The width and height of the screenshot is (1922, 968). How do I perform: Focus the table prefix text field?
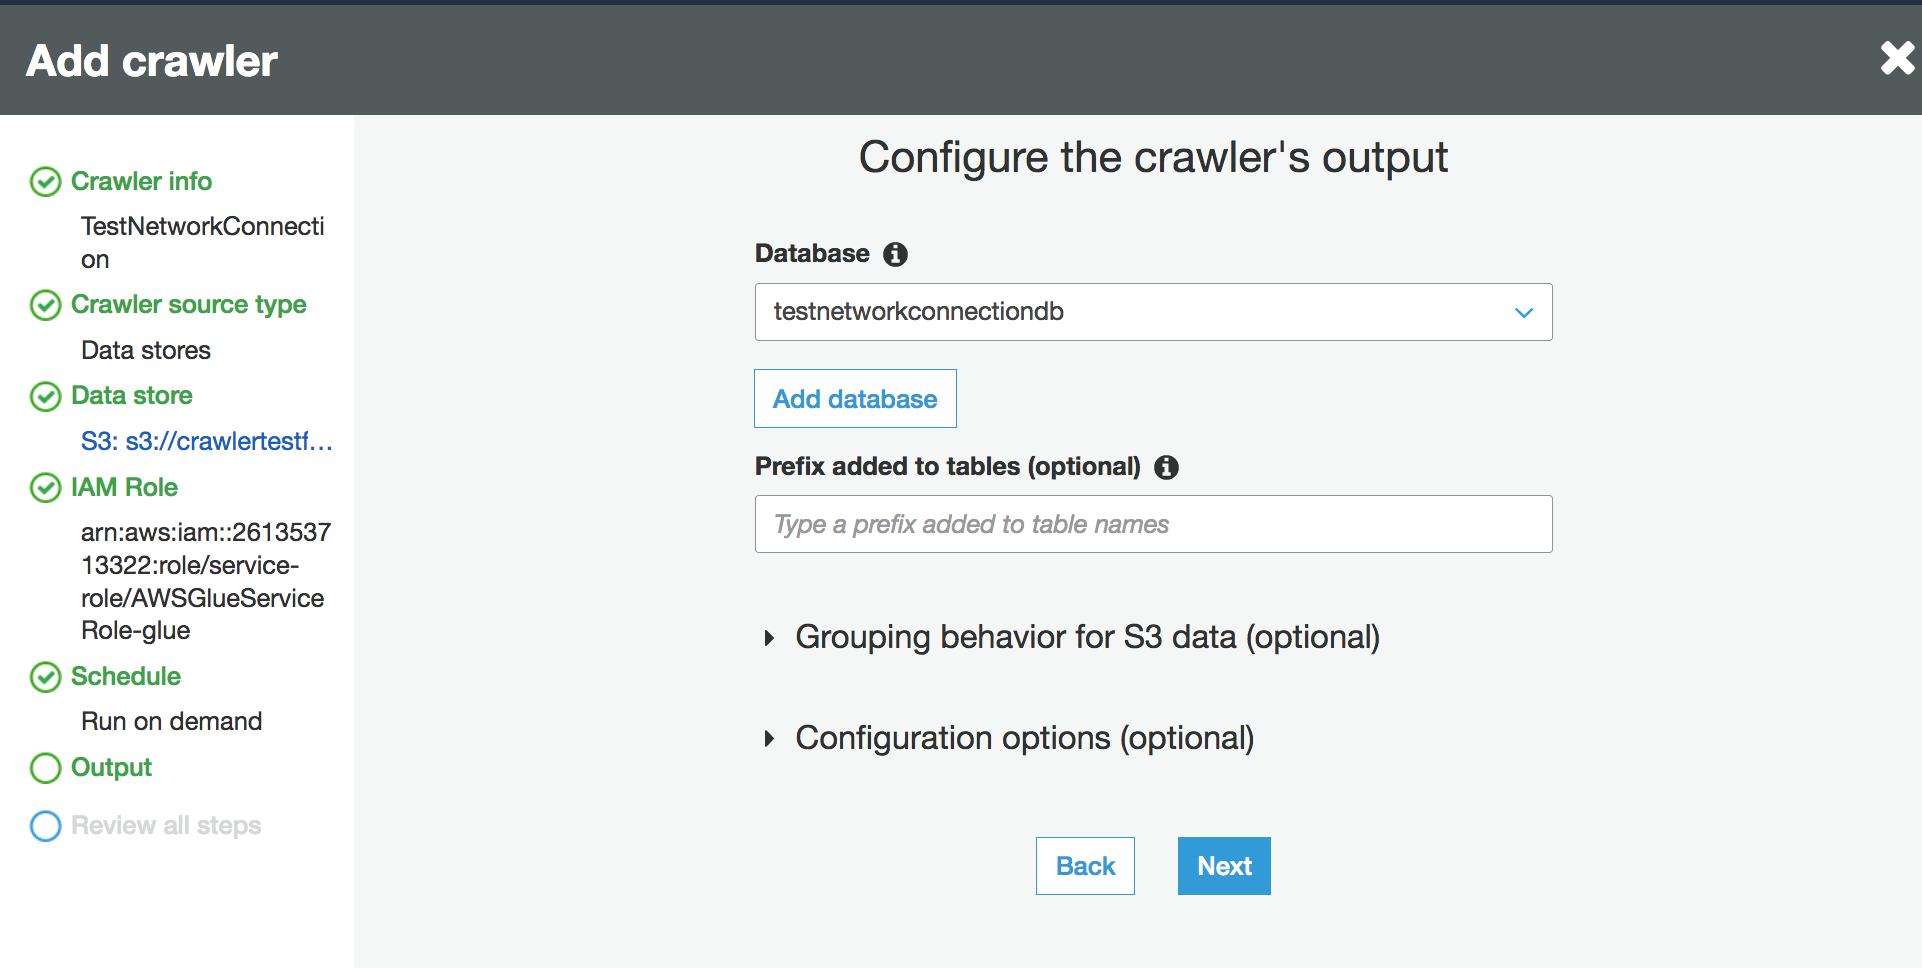pos(1153,524)
